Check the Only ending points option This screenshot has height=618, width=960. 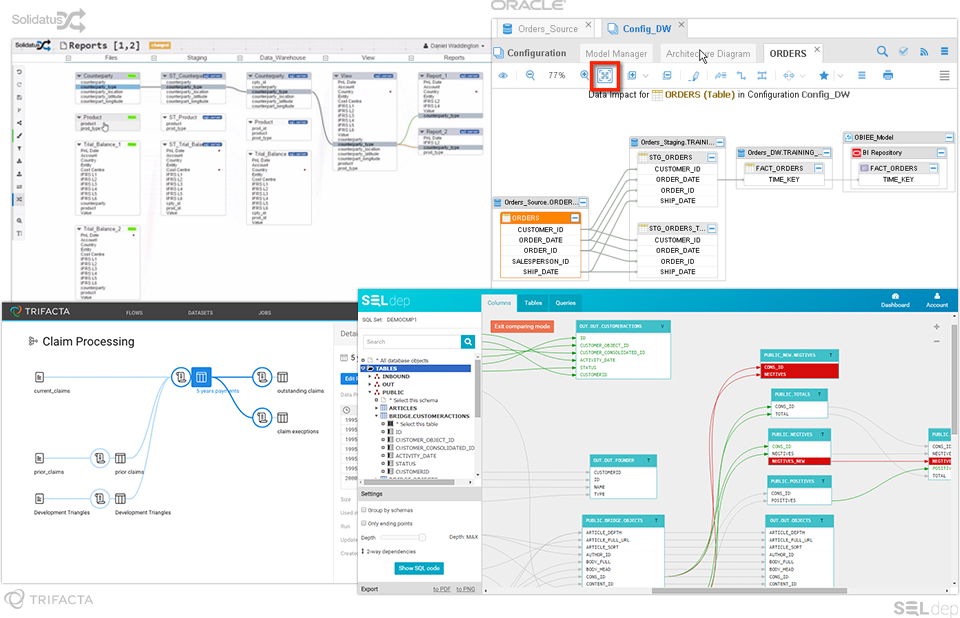[x=363, y=523]
